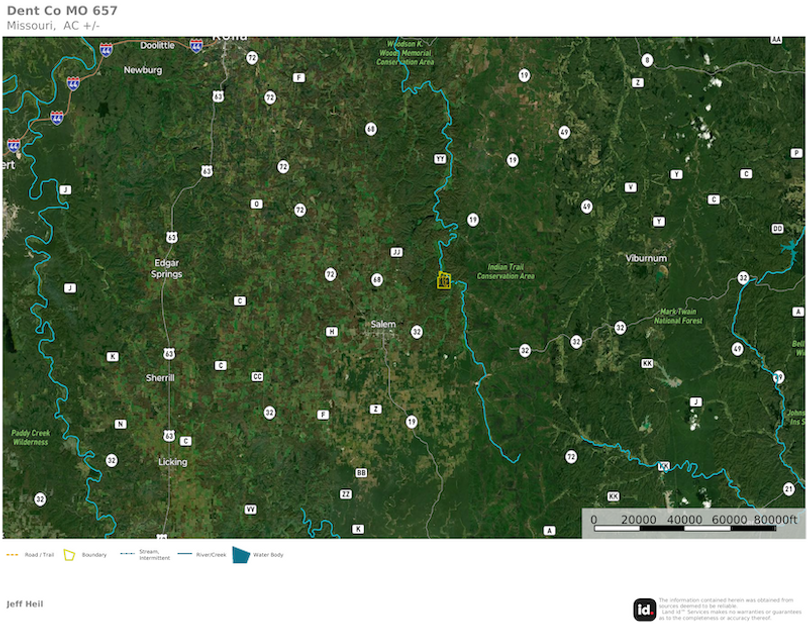The image size is (808, 624).
Task: Click the Mark Twain National Forest label
Action: (678, 316)
